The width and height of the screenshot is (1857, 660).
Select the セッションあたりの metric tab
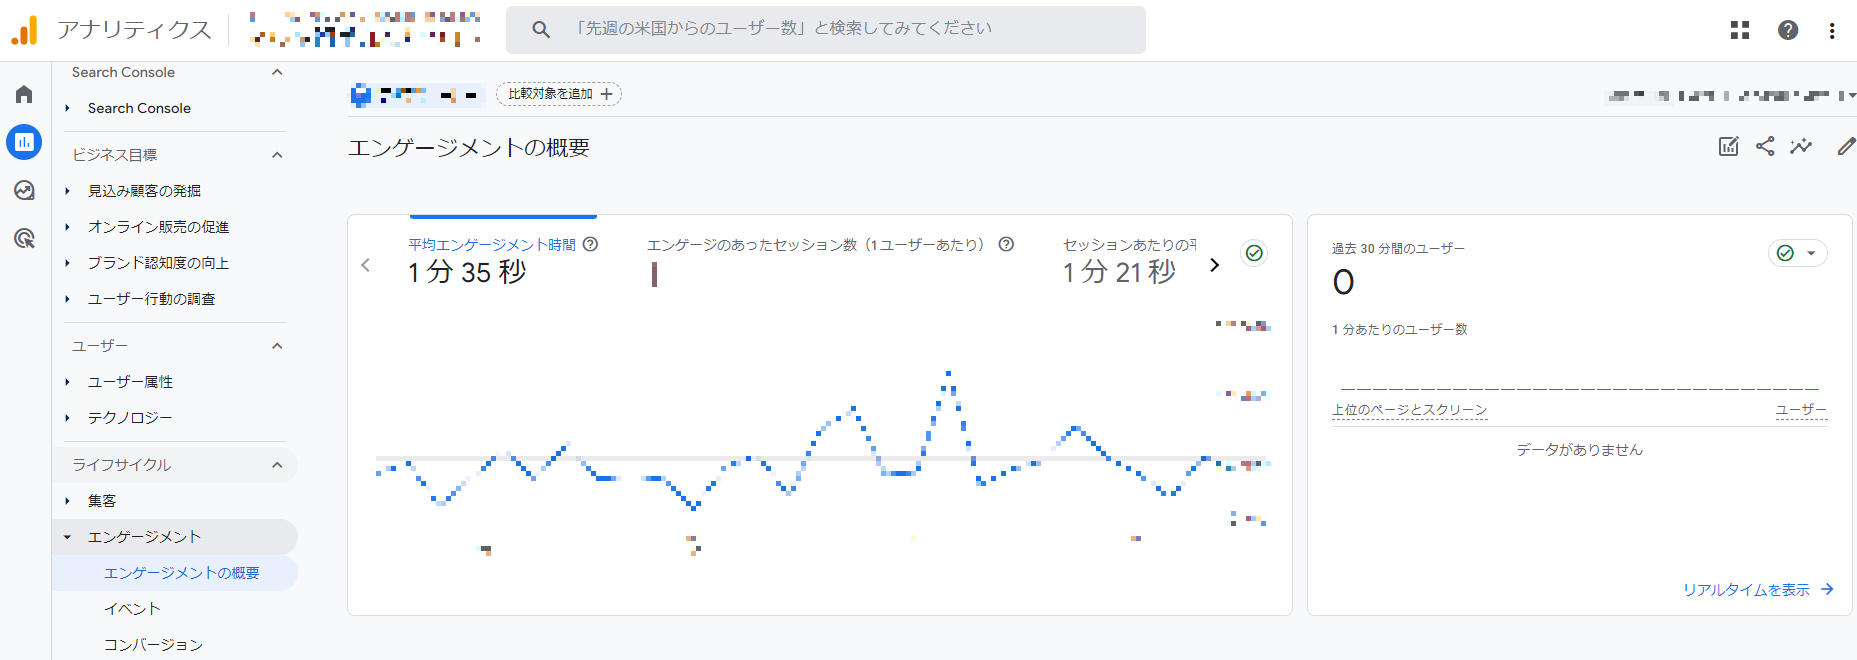(1129, 258)
